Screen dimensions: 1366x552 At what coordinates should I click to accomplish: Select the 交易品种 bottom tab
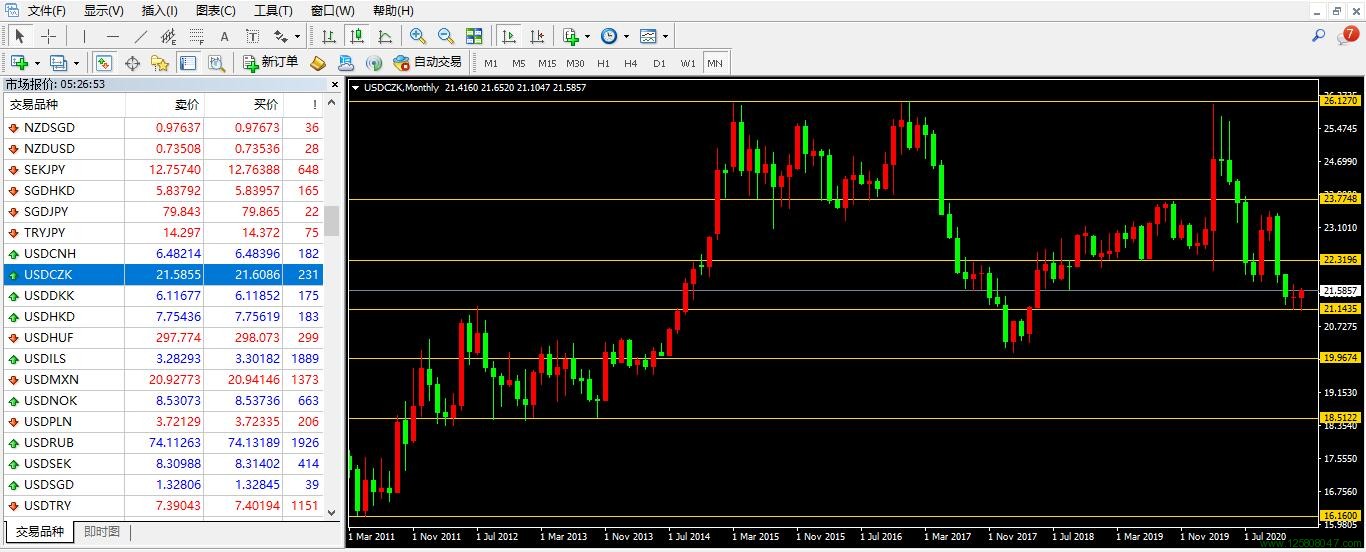click(40, 532)
